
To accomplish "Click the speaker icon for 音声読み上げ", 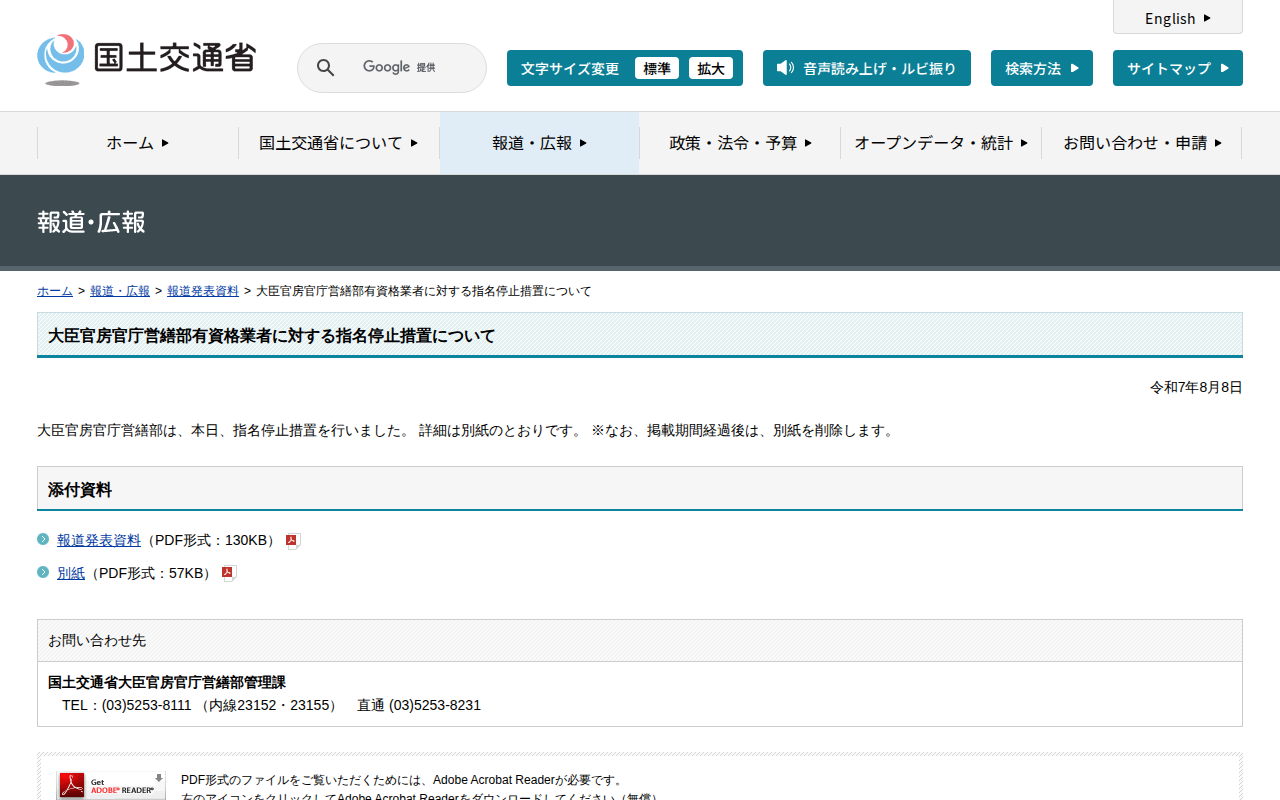I will [785, 68].
